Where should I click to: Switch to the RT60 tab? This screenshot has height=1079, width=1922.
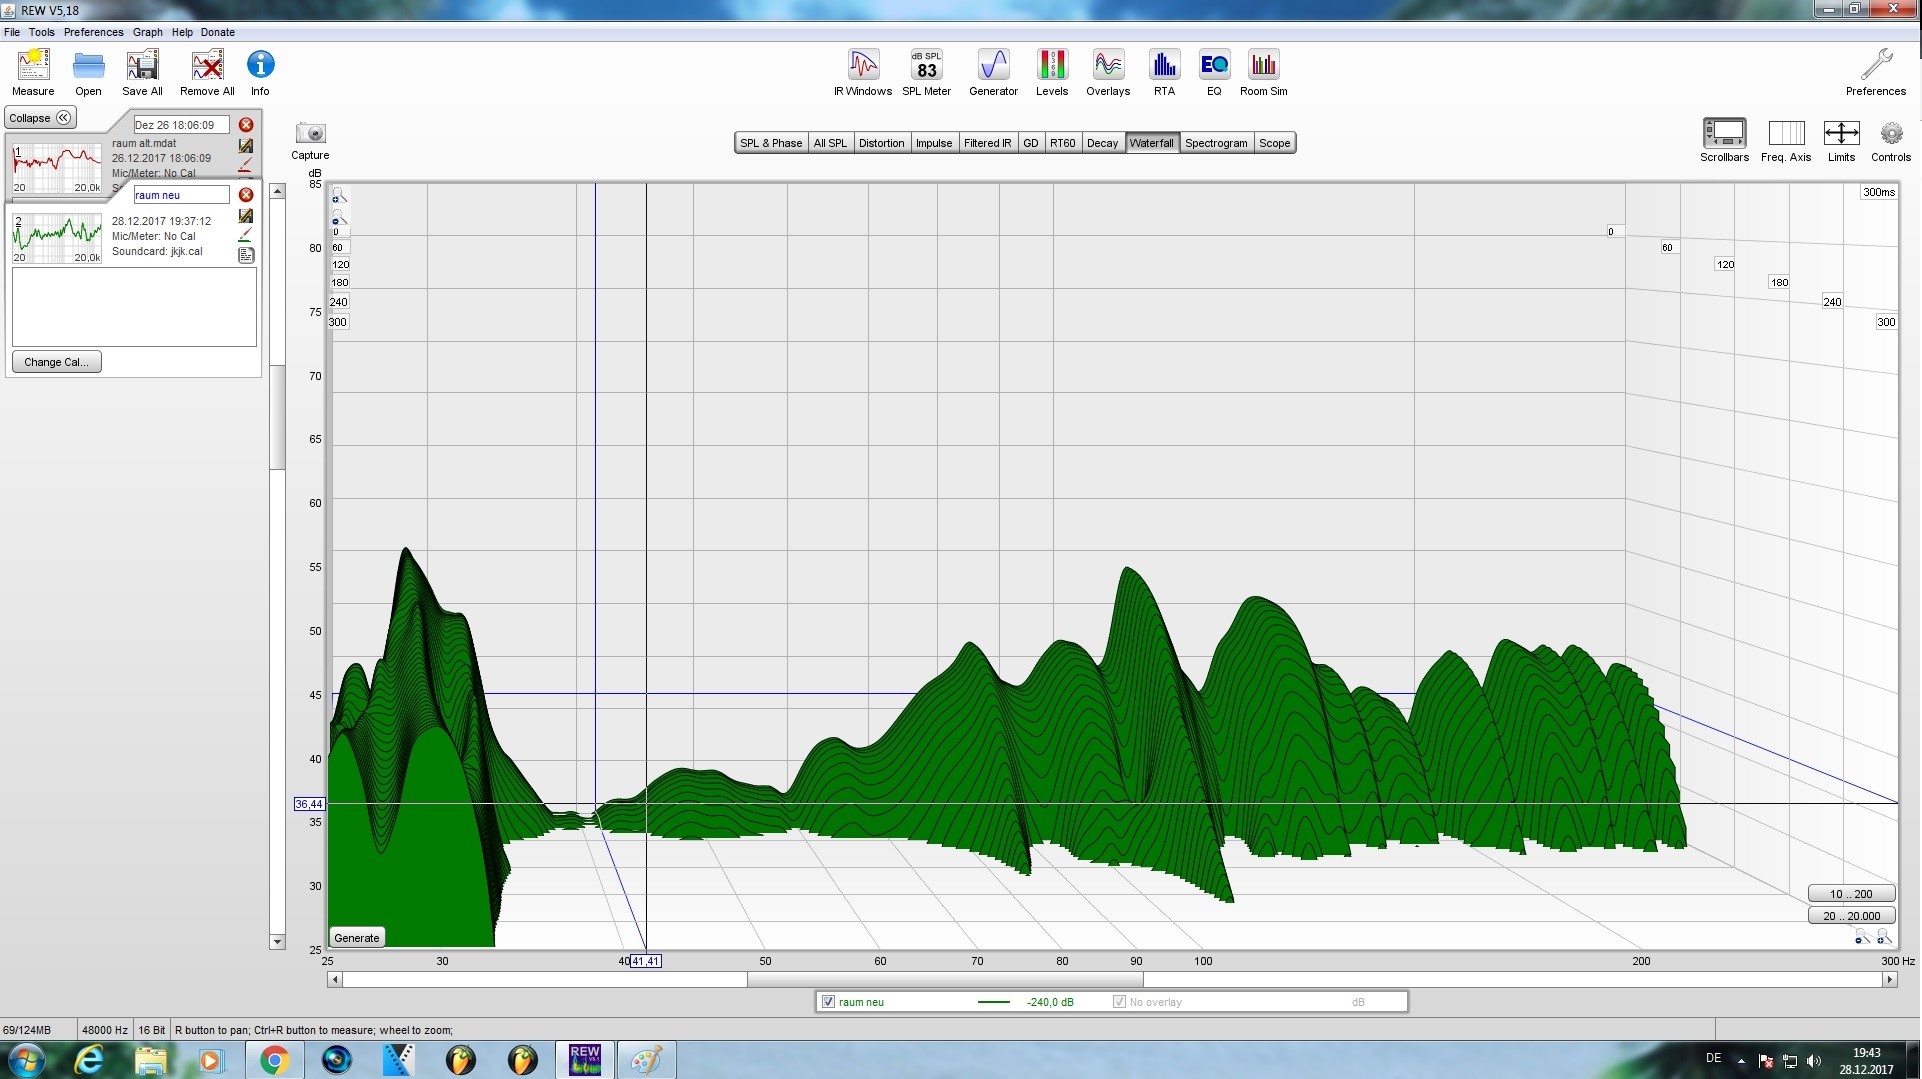coord(1063,143)
